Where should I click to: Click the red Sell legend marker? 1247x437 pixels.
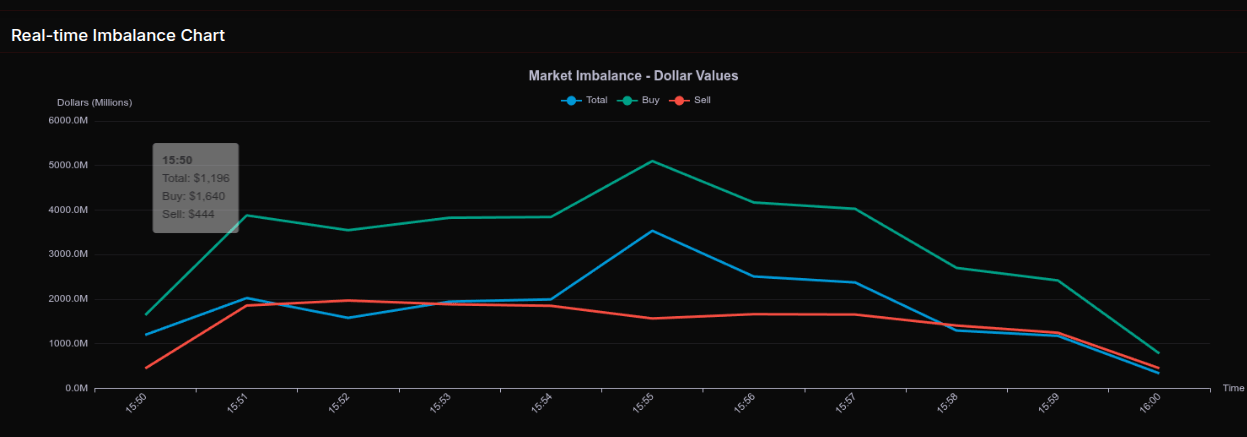click(680, 100)
